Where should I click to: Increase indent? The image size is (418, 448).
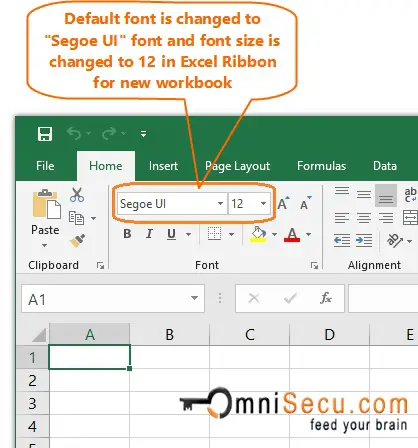tap(364, 240)
